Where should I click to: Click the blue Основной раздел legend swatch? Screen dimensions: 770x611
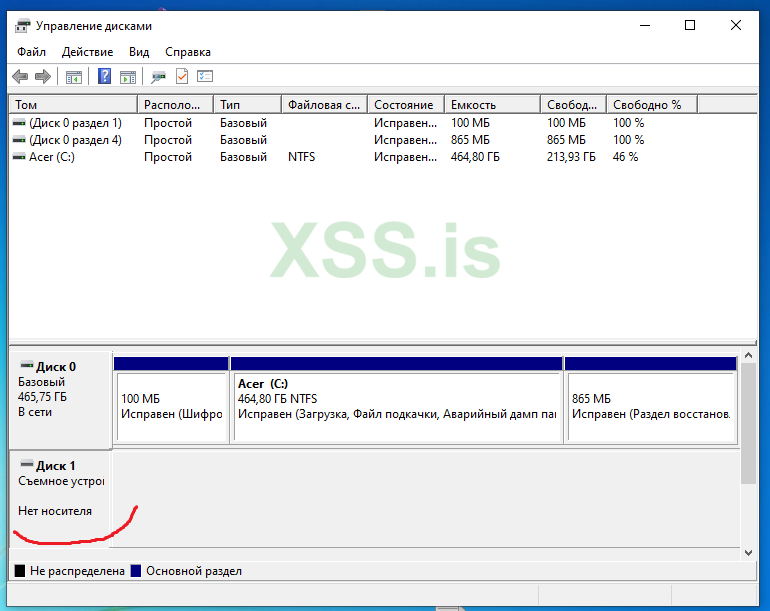coord(136,571)
